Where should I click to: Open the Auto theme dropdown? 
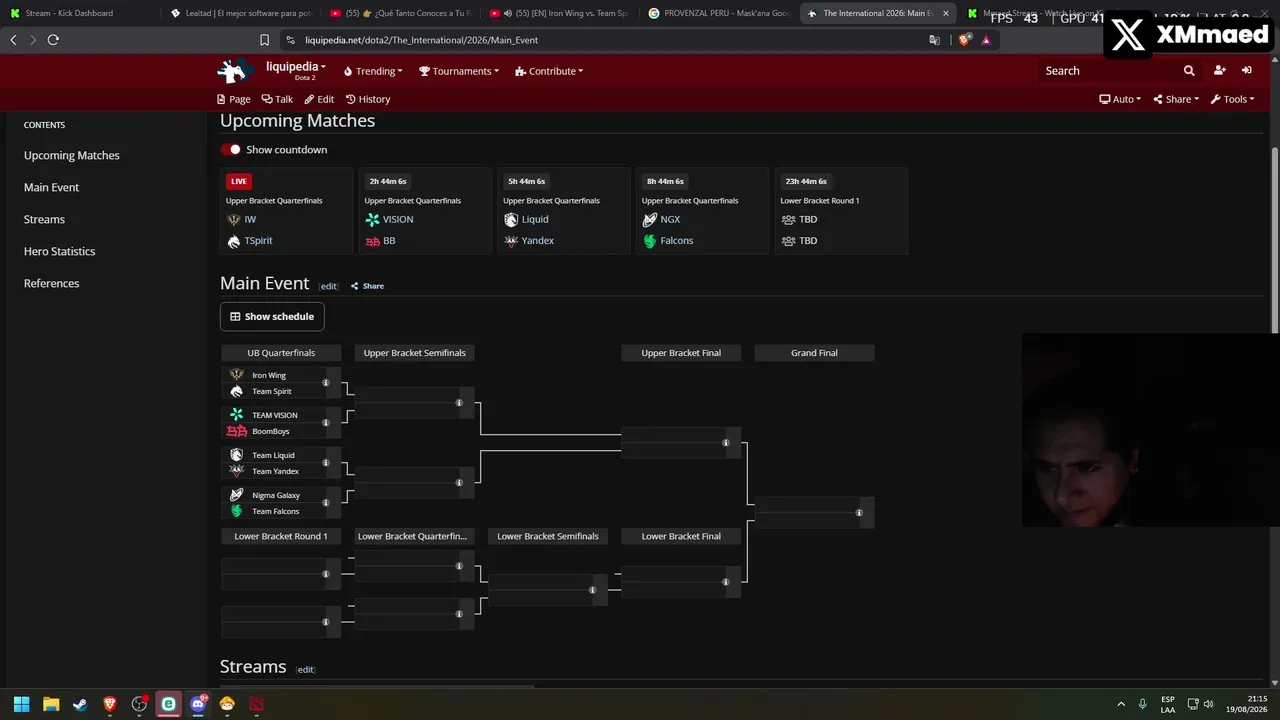[x=1120, y=99]
